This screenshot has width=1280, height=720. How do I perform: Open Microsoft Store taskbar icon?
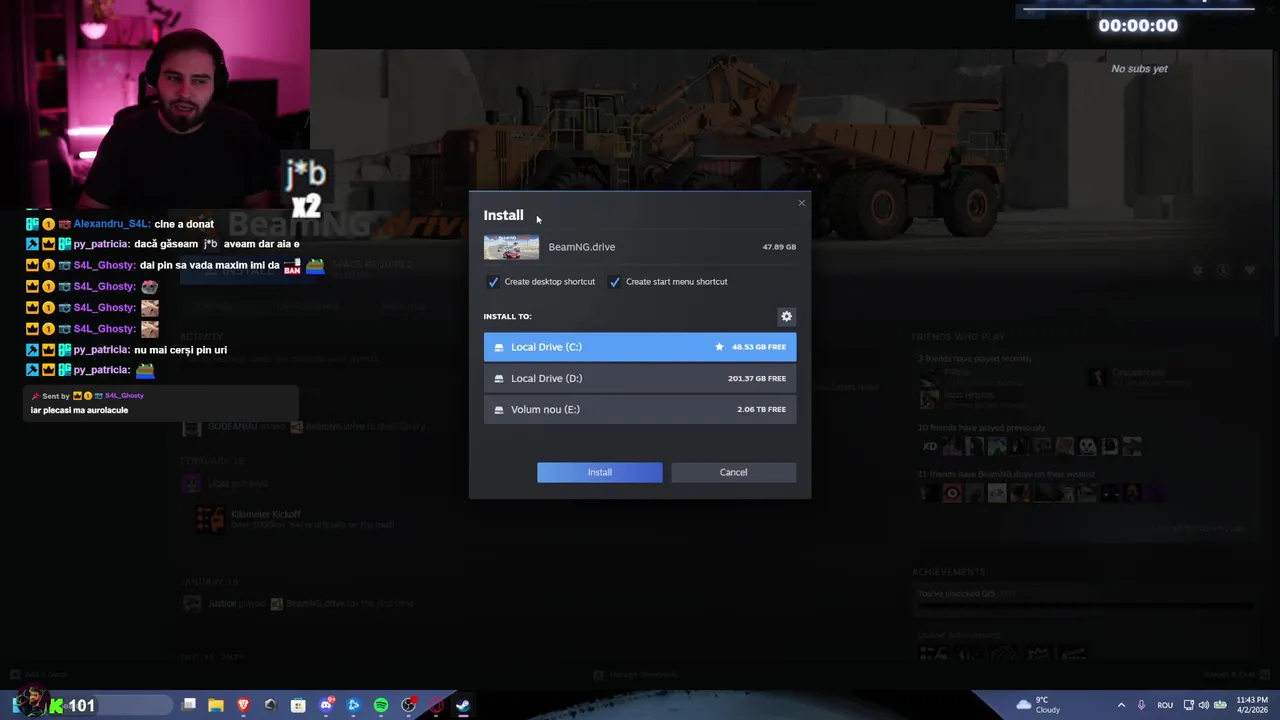298,705
